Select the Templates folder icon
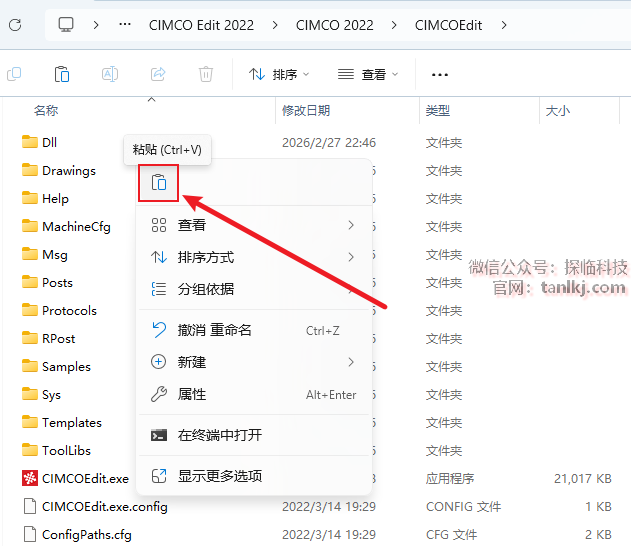The height and width of the screenshot is (546, 631). [x=29, y=422]
